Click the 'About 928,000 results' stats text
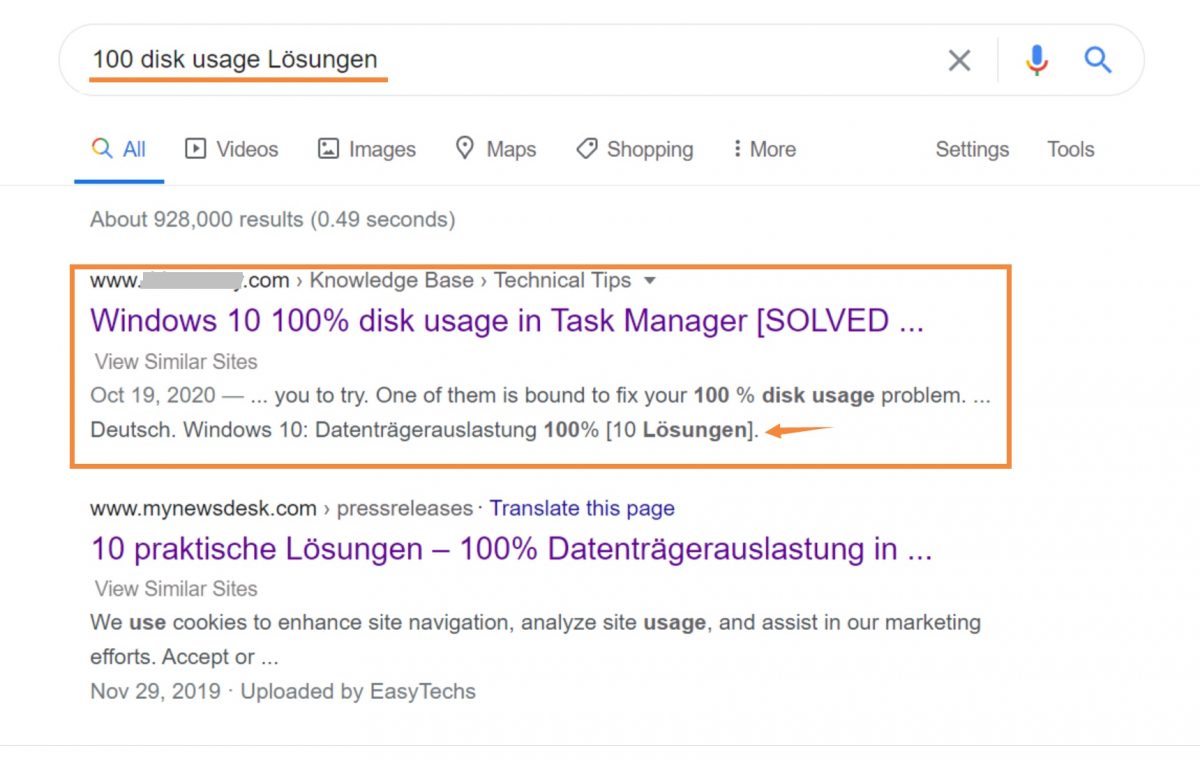 point(272,219)
